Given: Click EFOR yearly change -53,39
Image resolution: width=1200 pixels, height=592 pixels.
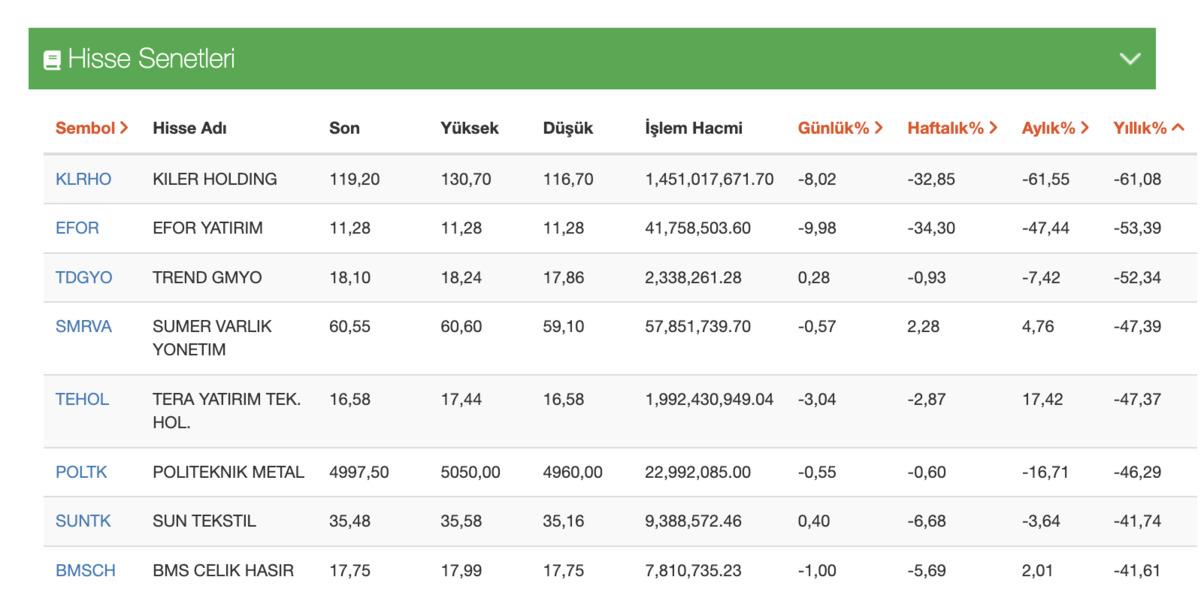Looking at the screenshot, I should pyautogui.click(x=1137, y=228).
